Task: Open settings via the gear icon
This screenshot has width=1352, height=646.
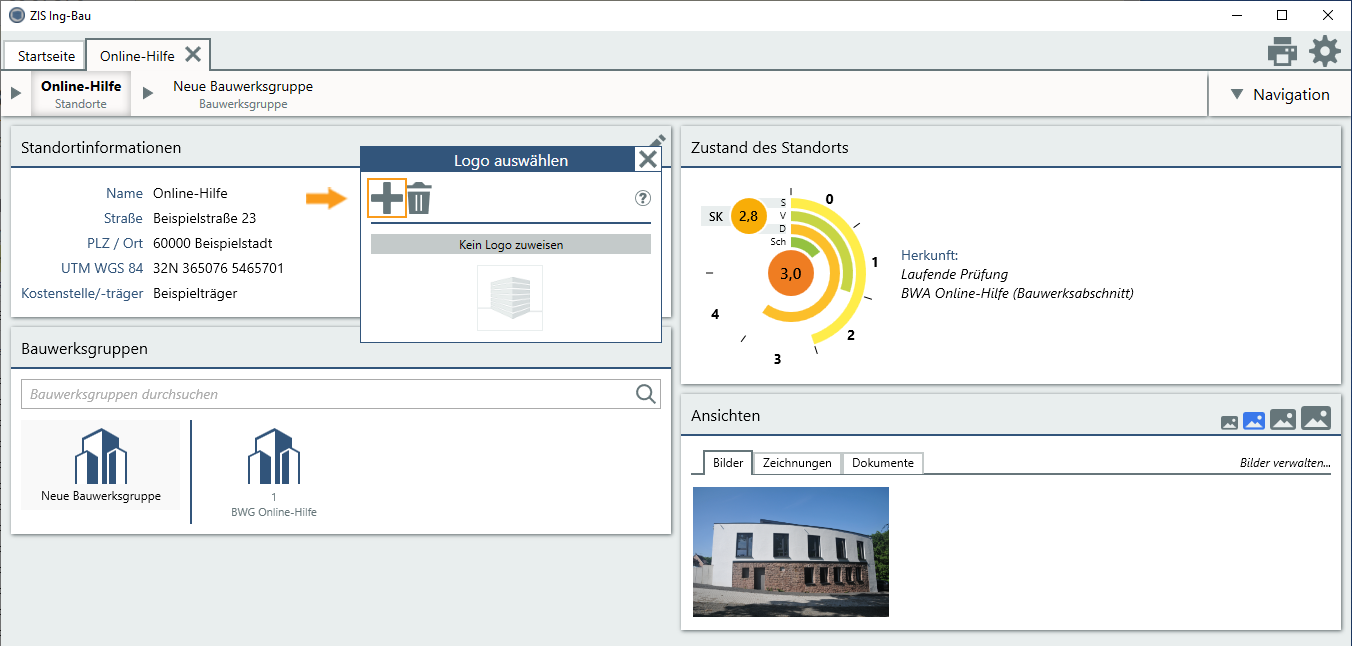Action: point(1325,51)
